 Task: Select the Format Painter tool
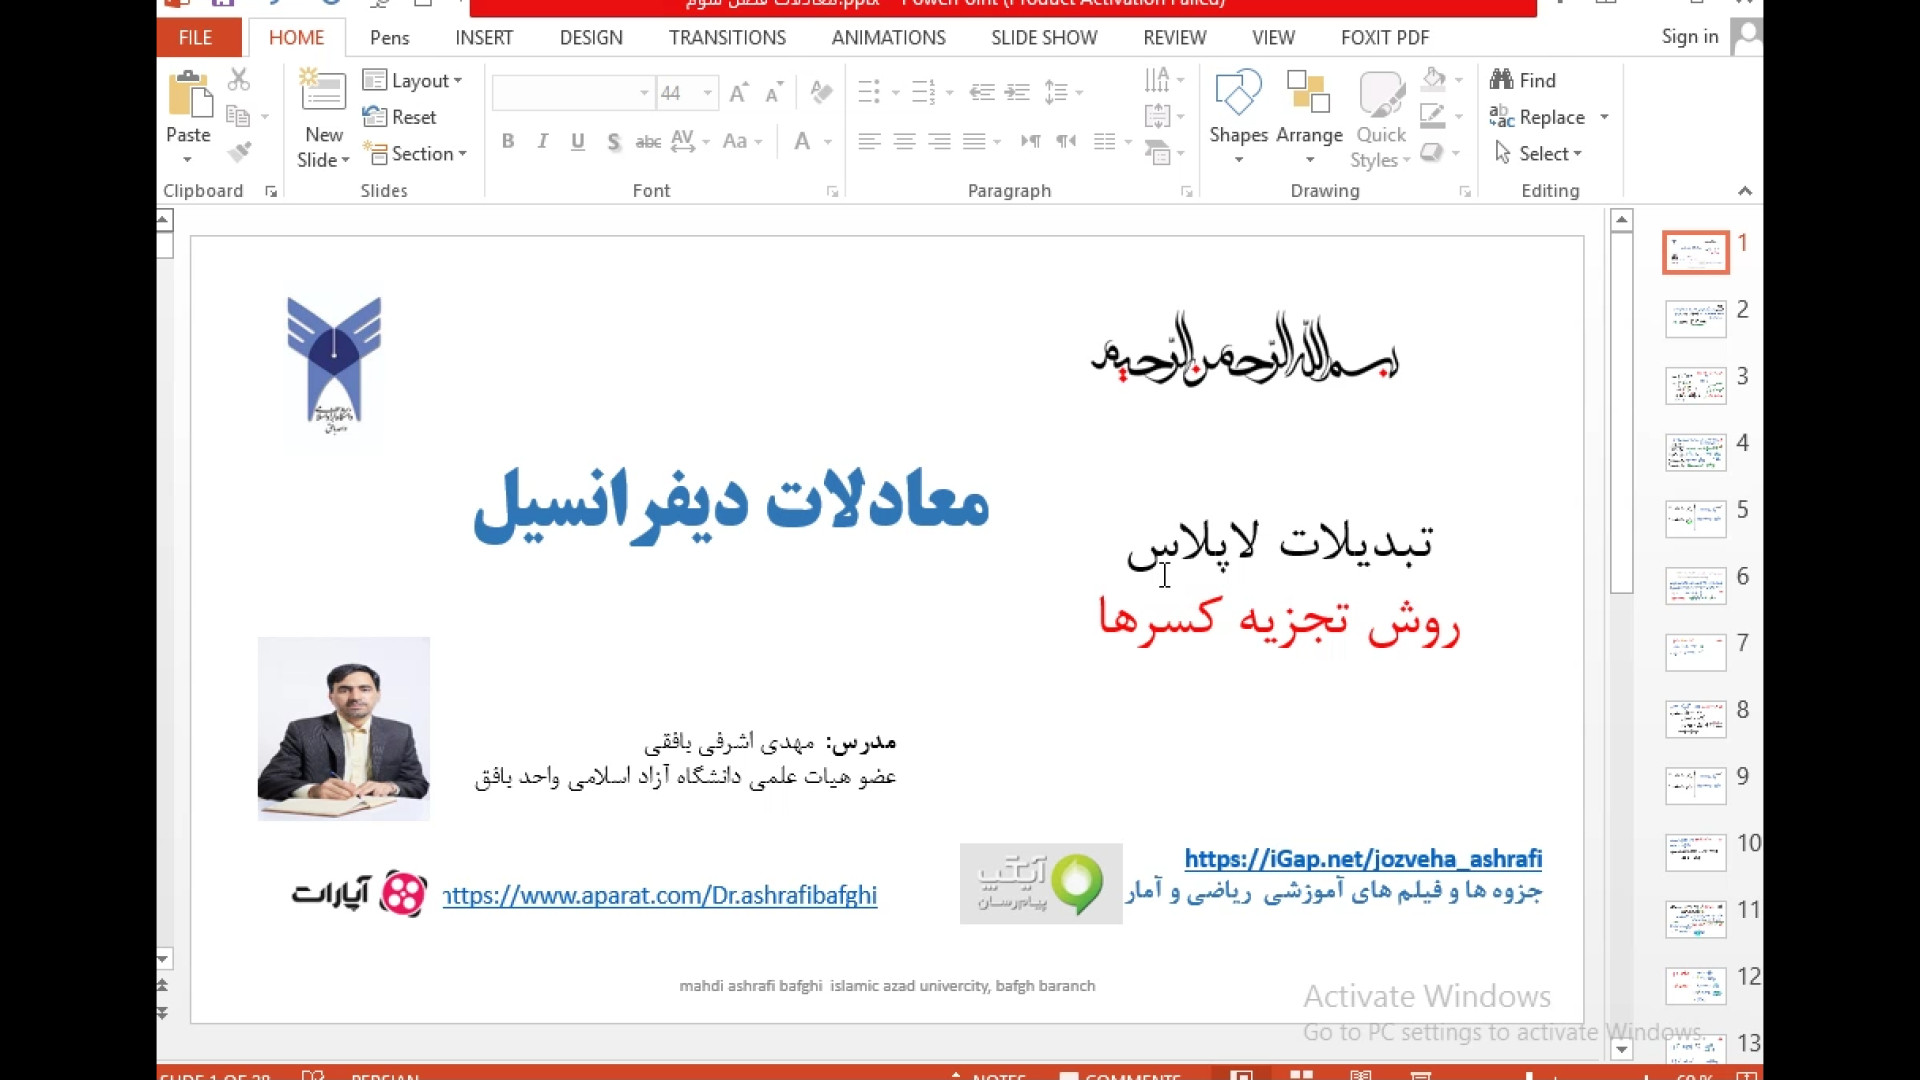pos(240,152)
